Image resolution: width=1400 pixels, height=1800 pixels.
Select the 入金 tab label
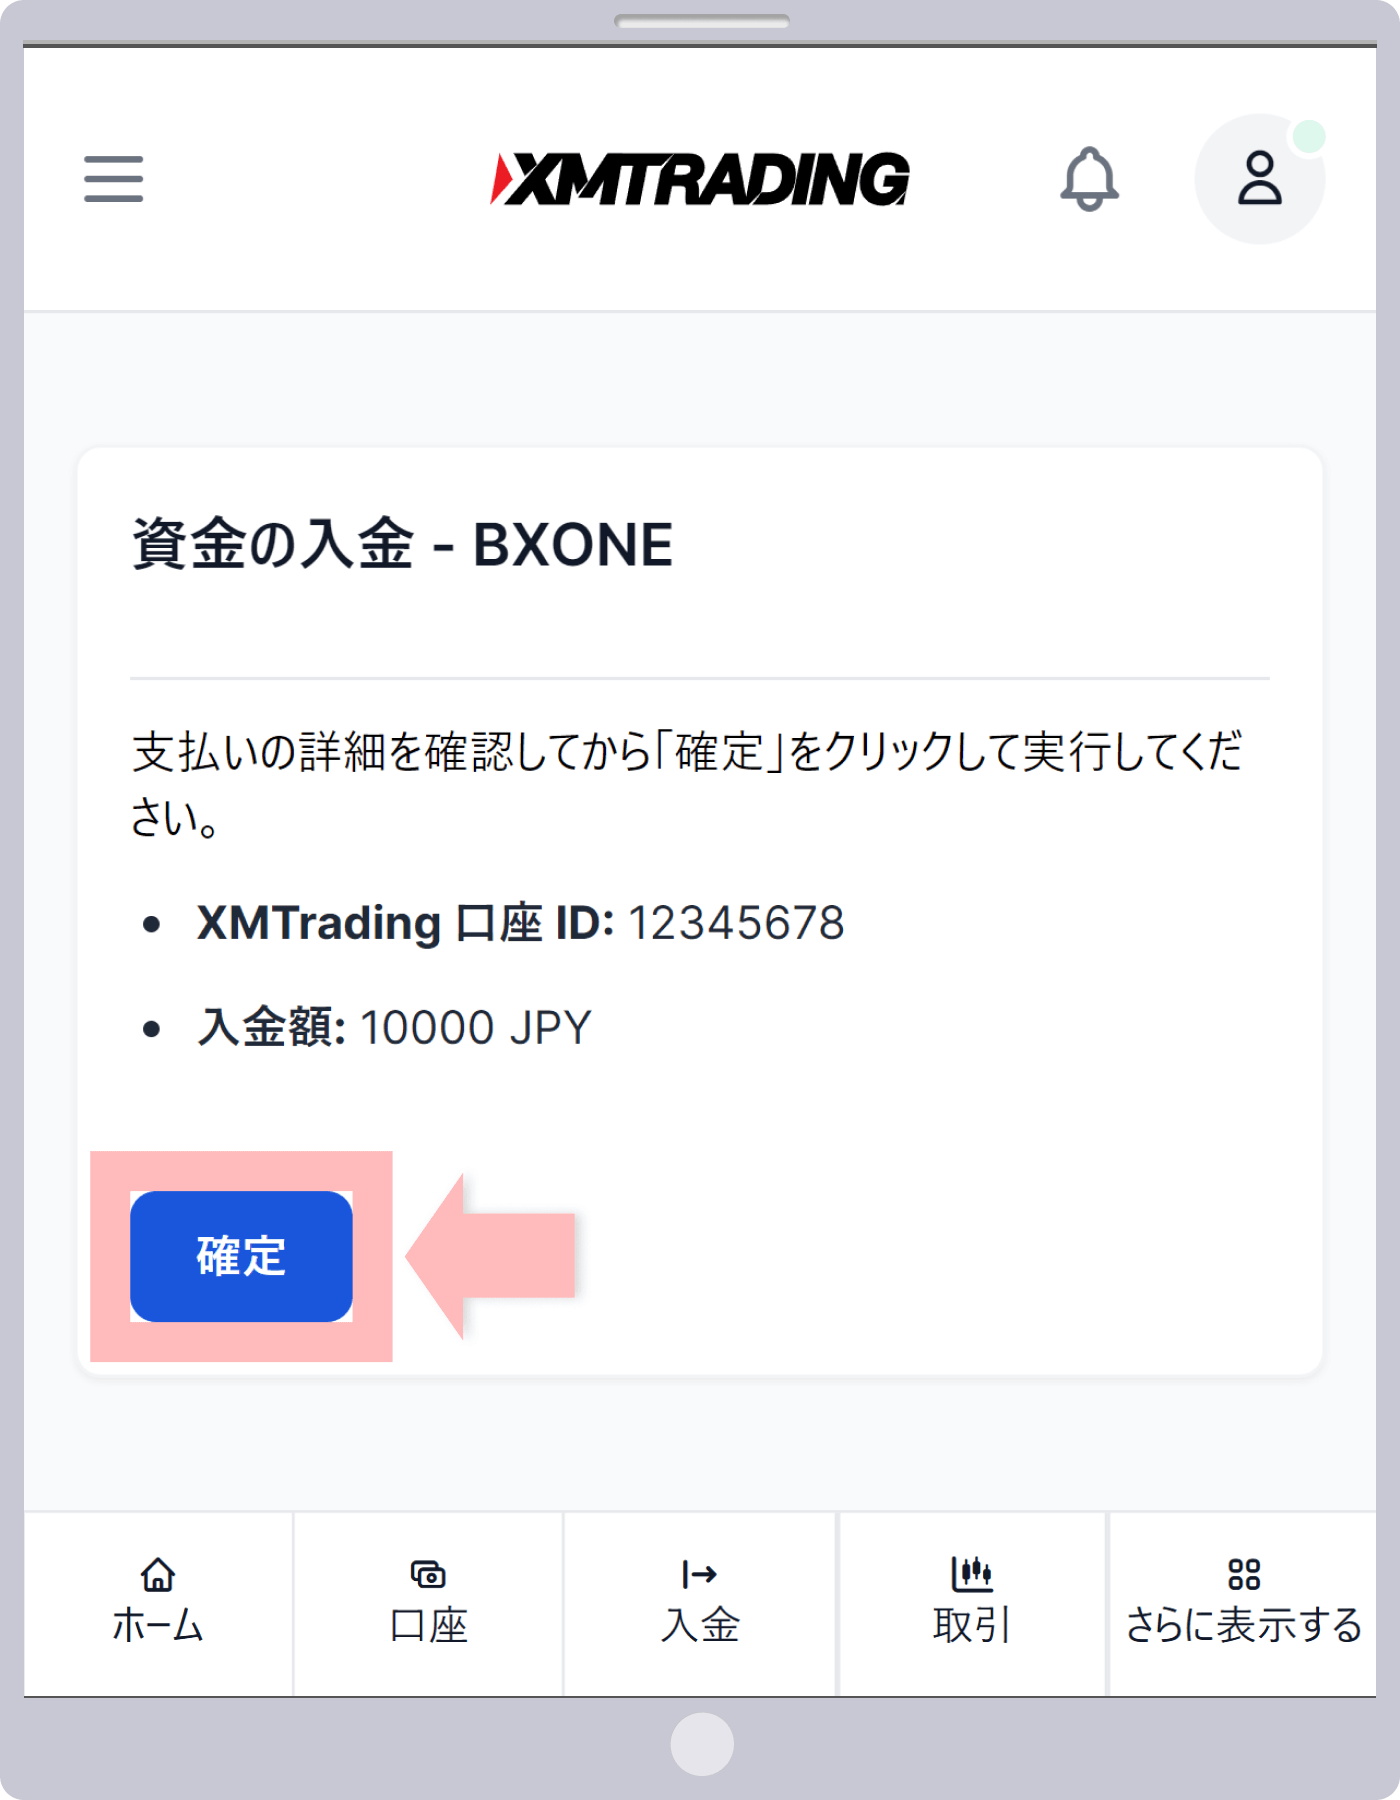[699, 1626]
